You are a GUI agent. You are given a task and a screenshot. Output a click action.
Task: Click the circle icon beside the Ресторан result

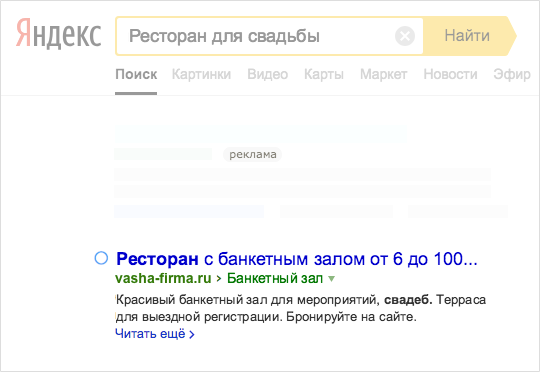101,258
